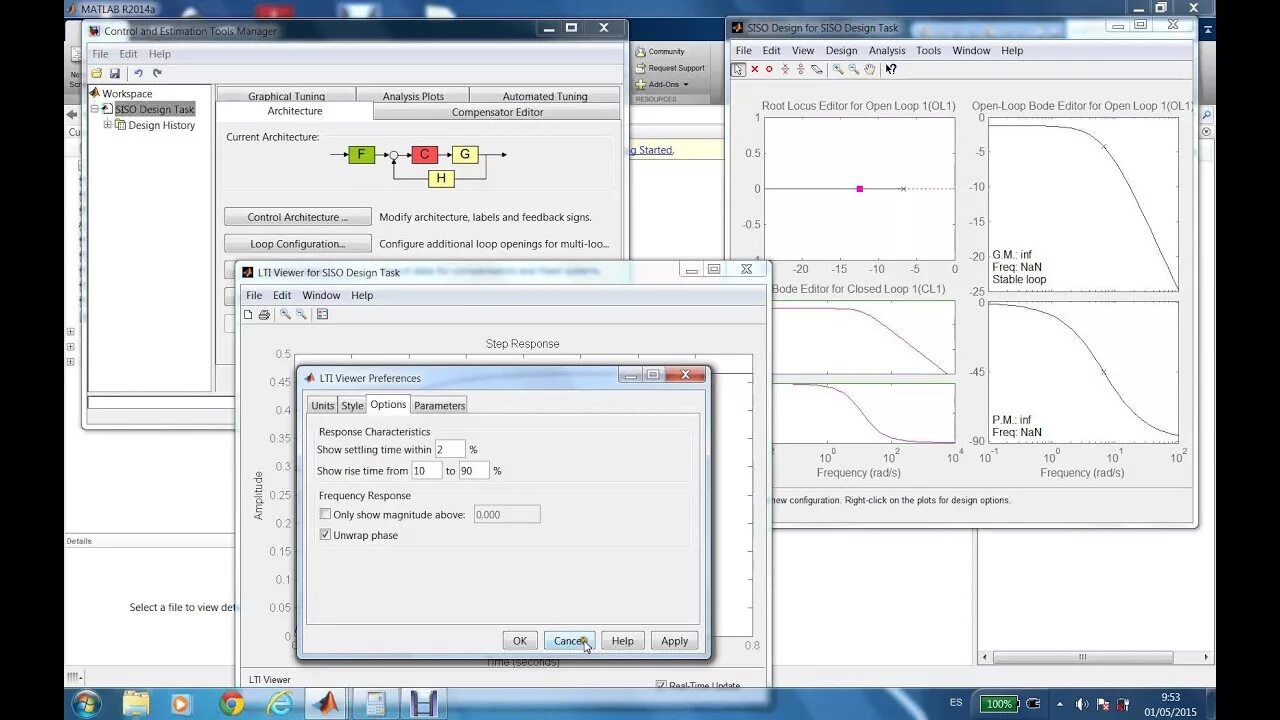
Task: Redo icon in Control and Estimation Tools Manager
Action: point(157,73)
